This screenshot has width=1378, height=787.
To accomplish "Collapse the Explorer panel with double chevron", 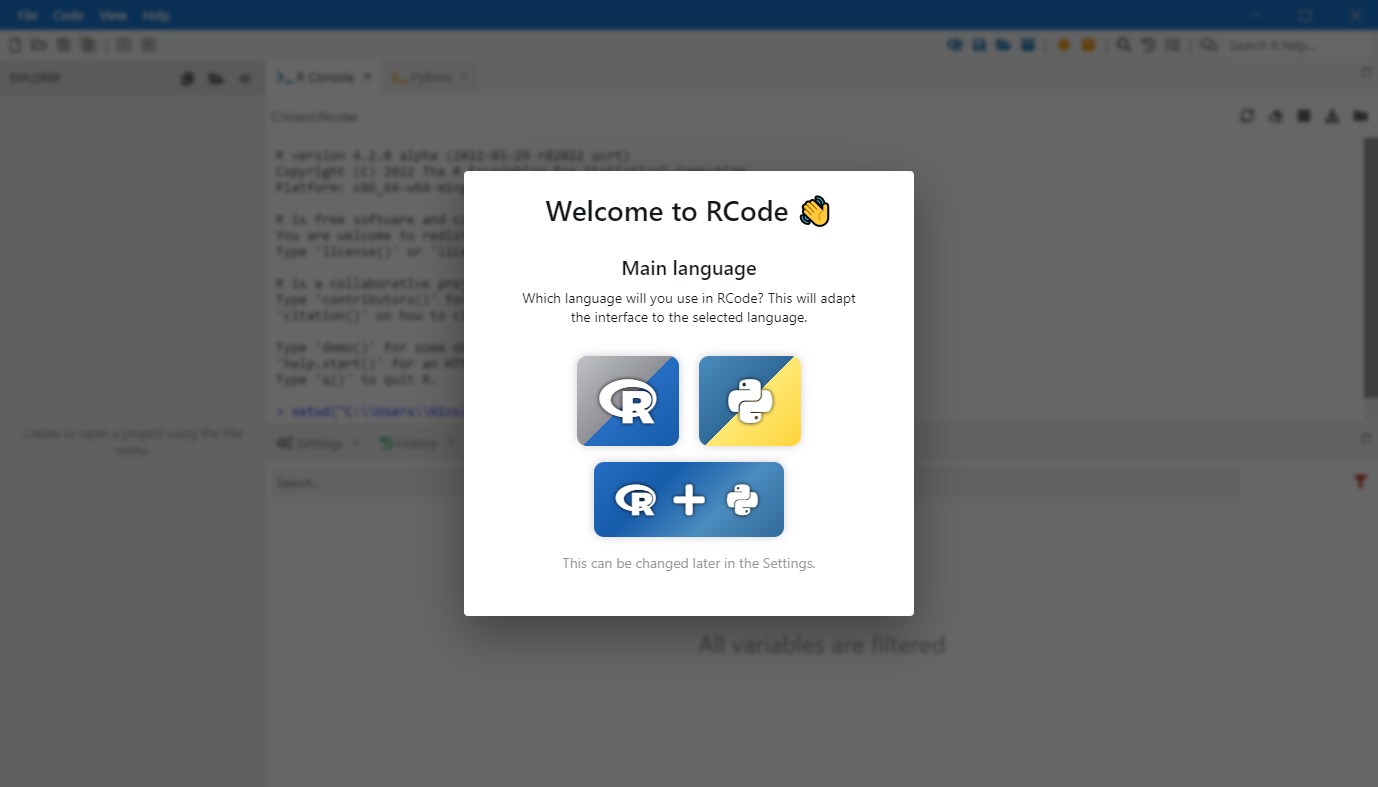I will pyautogui.click(x=245, y=79).
